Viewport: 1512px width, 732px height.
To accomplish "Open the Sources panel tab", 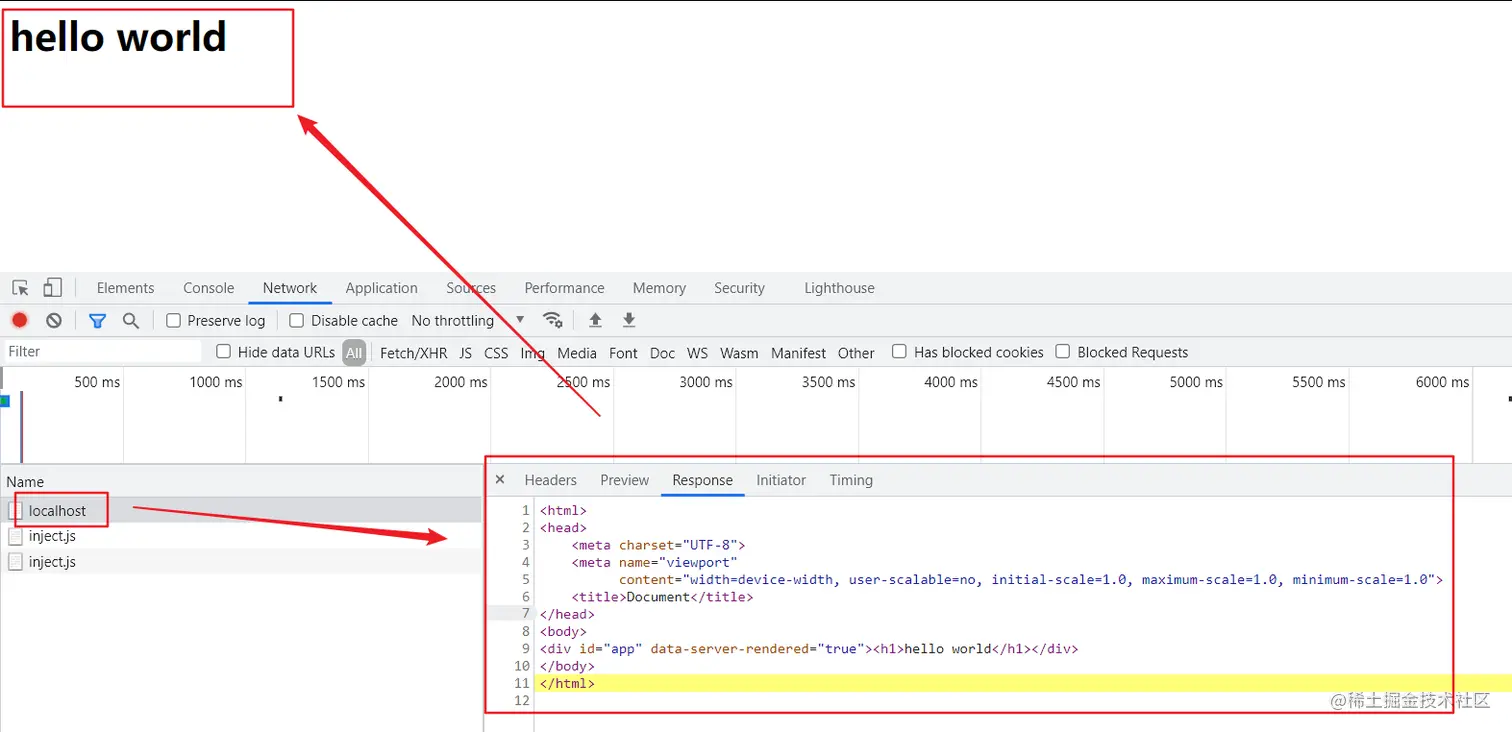I will click(471, 288).
